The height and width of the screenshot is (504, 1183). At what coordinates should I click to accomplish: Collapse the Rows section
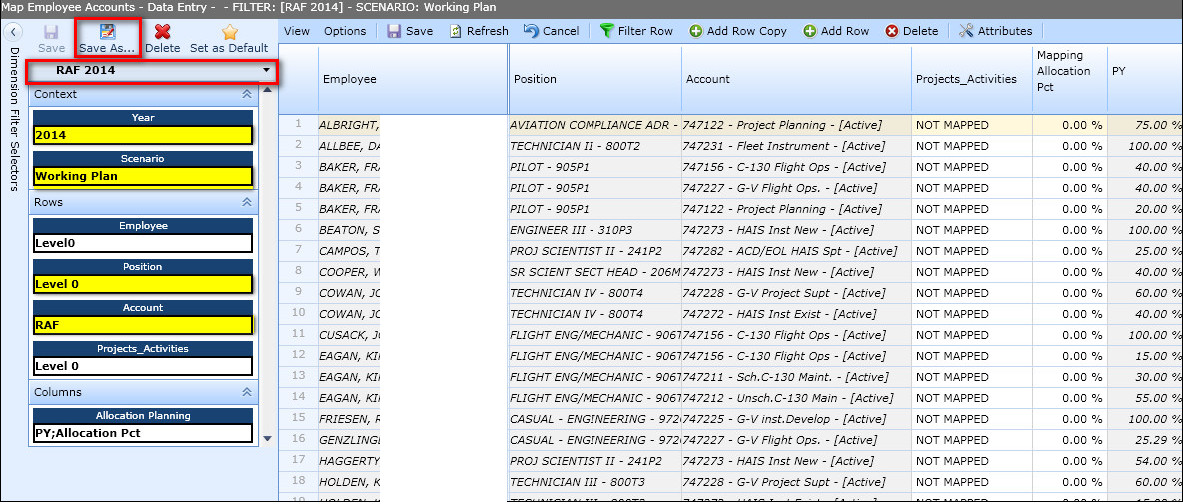tap(246, 202)
